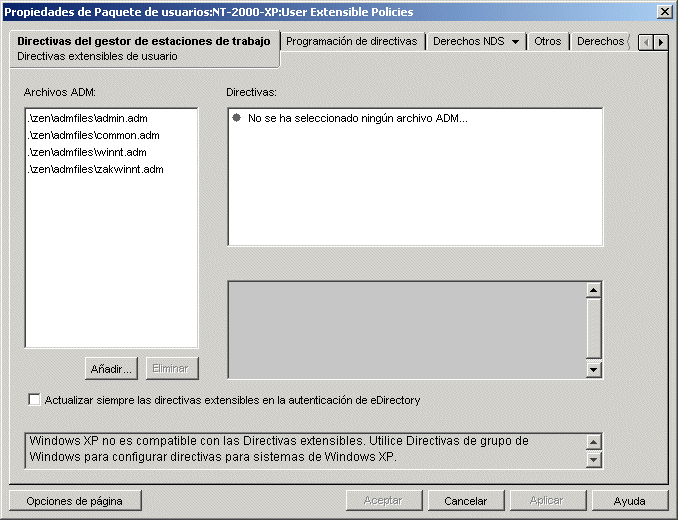Click the Windows XP compatibility note text
This screenshot has width=678, height=520.
(279, 449)
